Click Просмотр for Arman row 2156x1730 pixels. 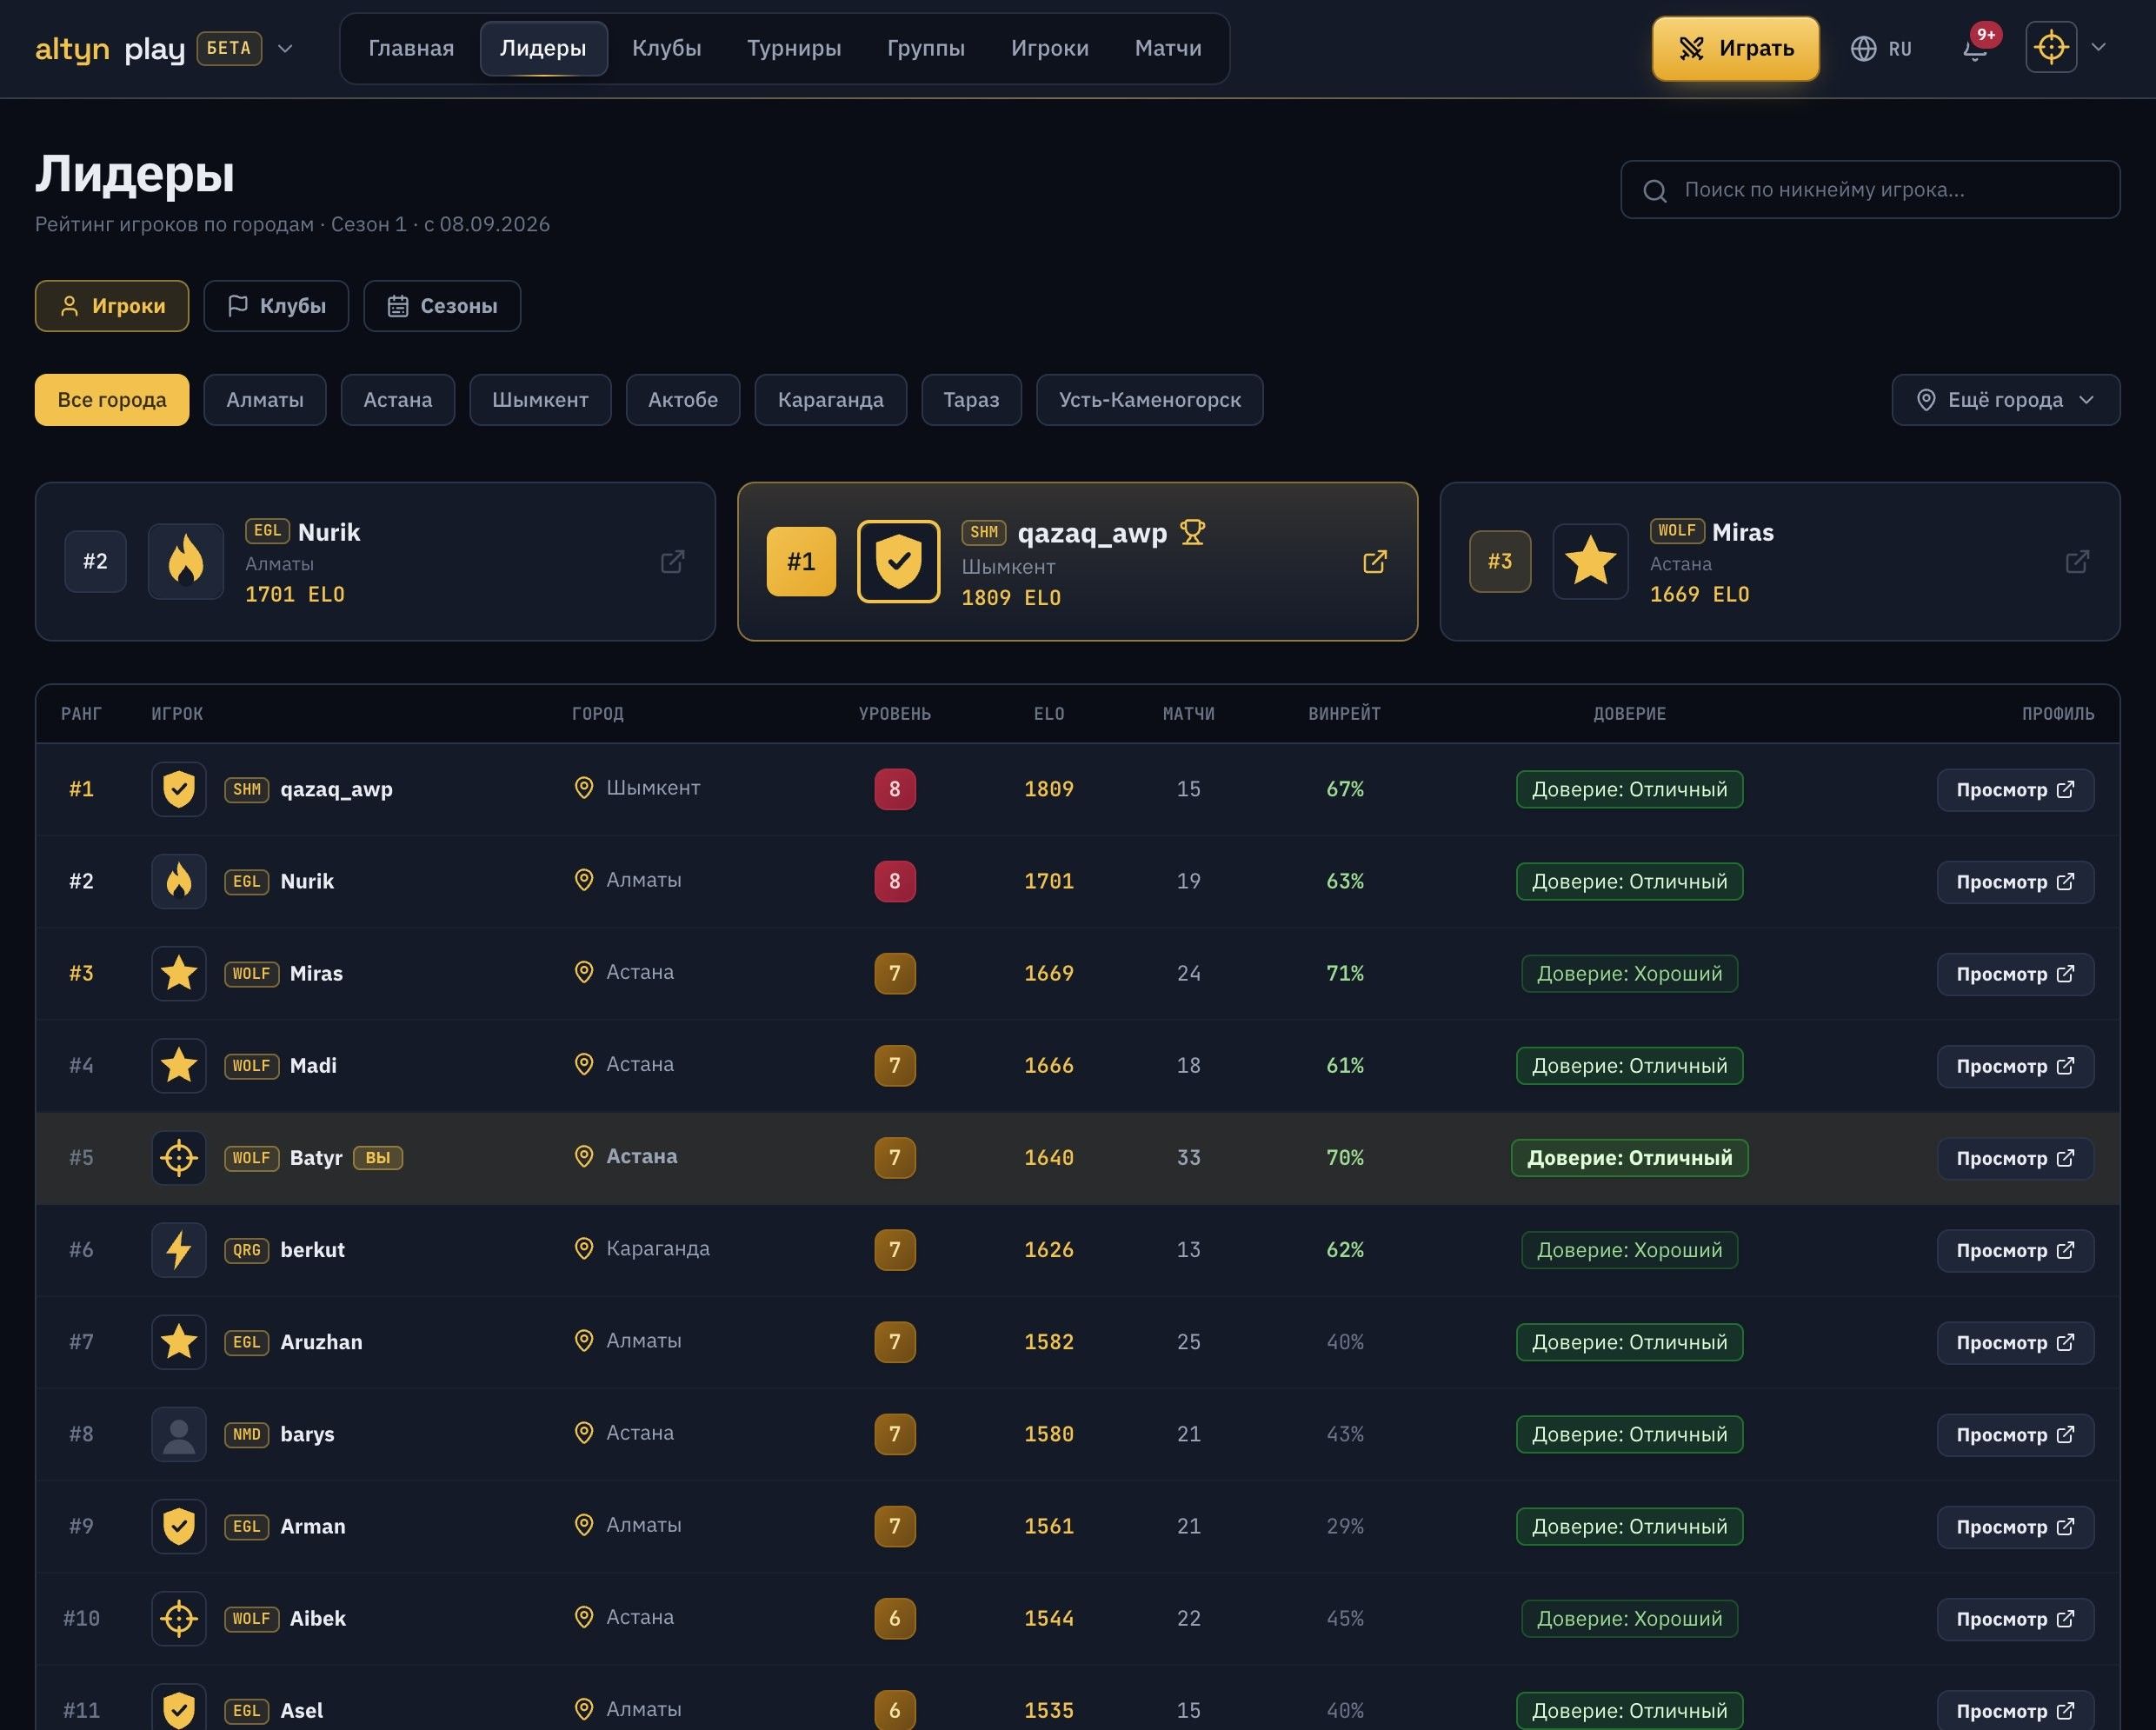click(x=2015, y=1526)
